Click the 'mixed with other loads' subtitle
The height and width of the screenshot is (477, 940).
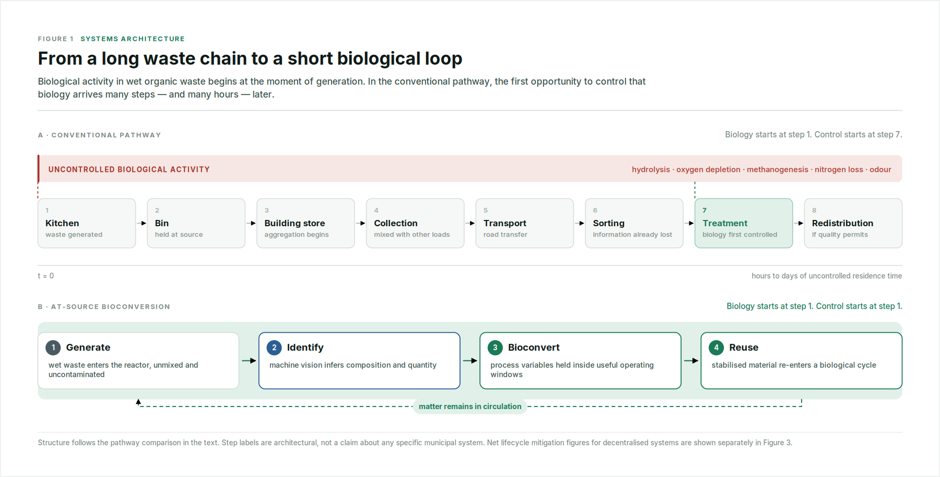[412, 235]
